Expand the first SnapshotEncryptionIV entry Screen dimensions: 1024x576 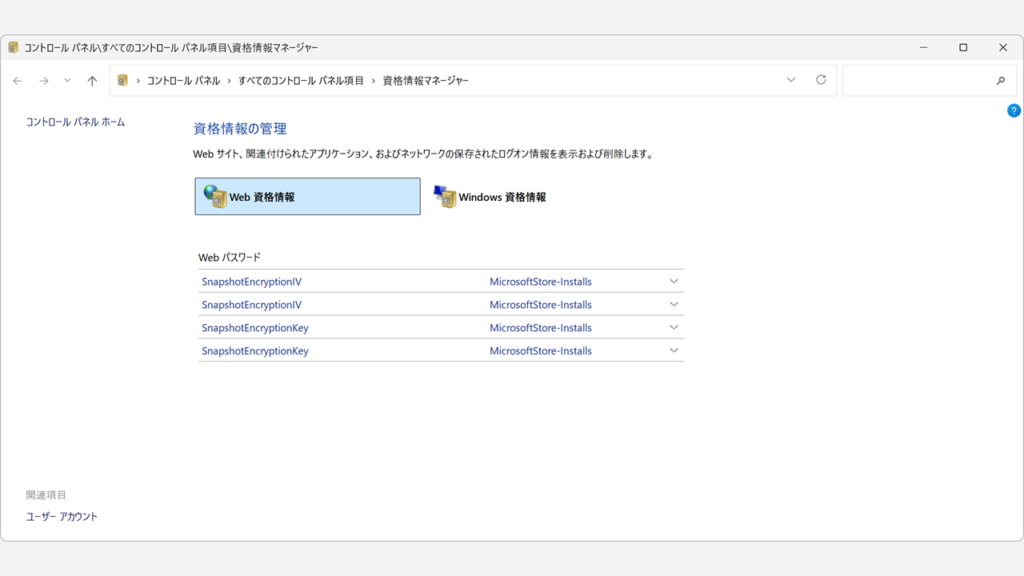674,281
